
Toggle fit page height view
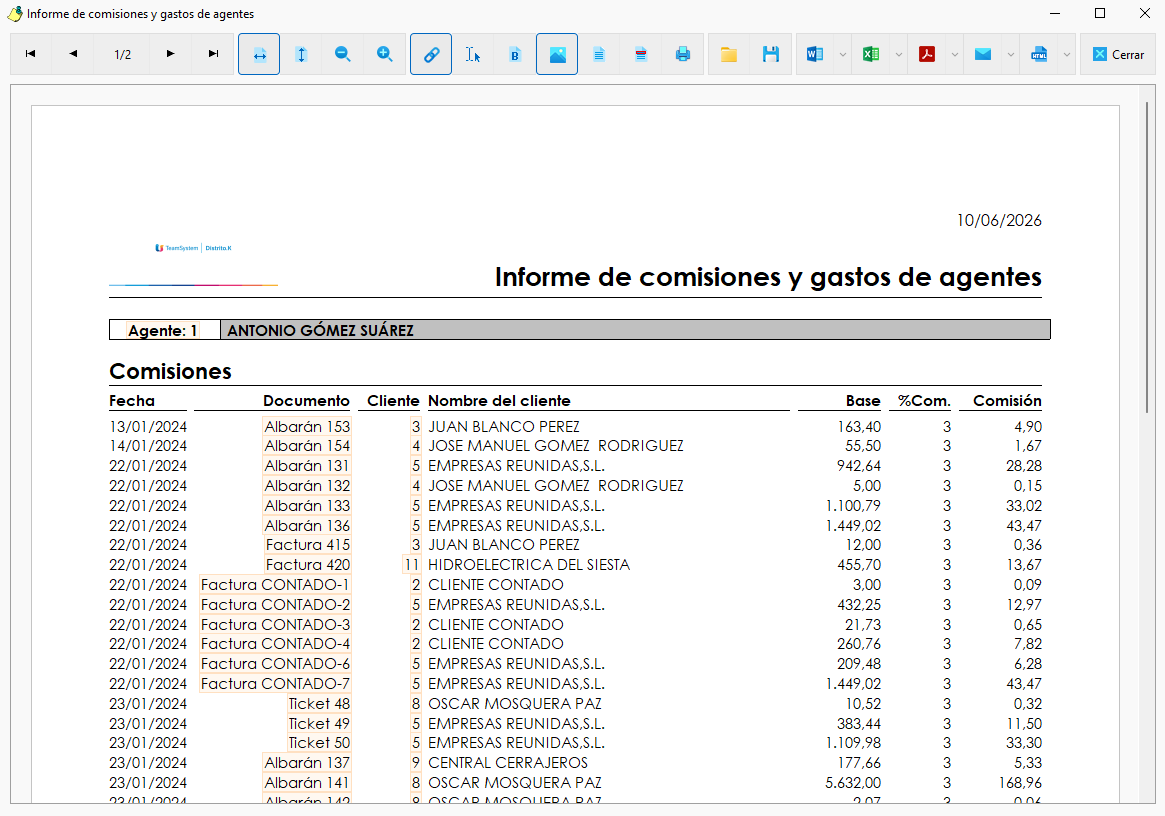pyautogui.click(x=301, y=54)
